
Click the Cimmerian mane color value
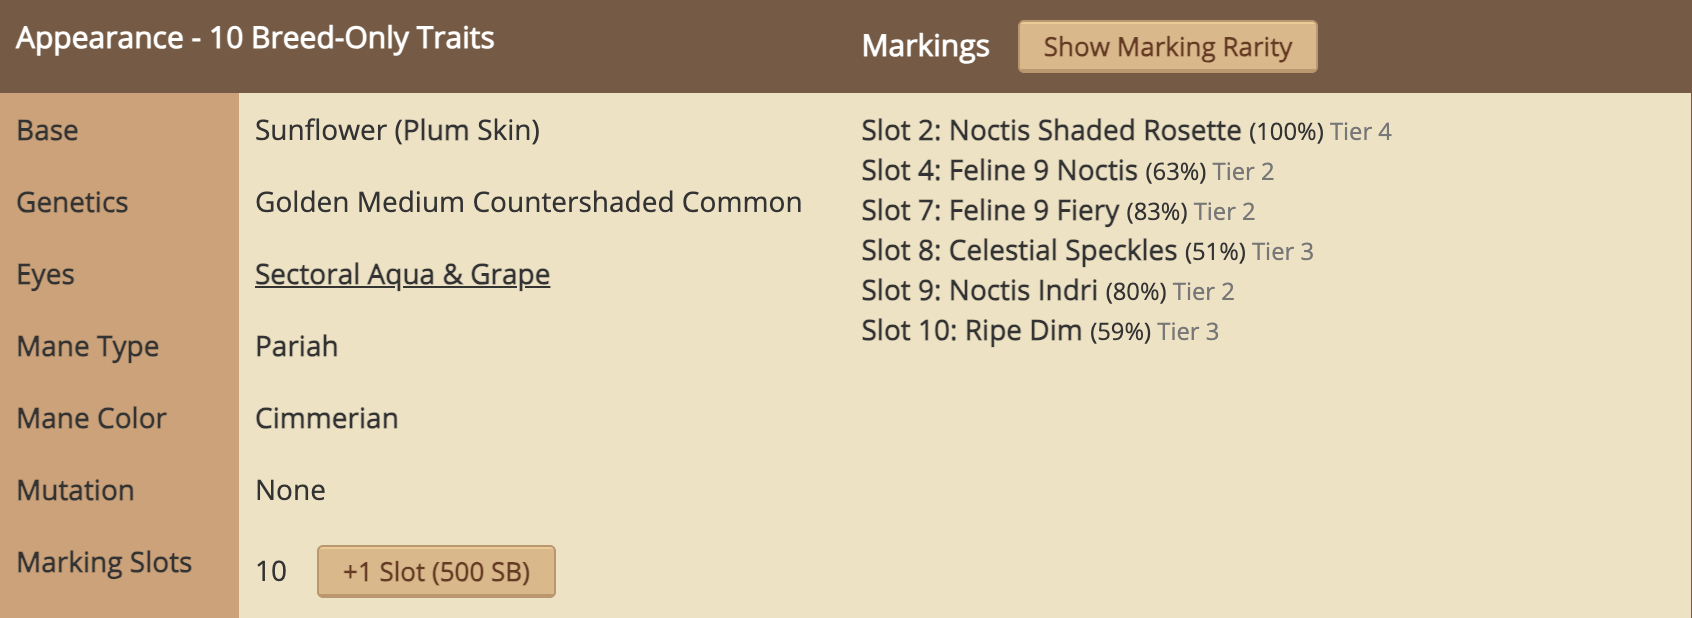[326, 419]
